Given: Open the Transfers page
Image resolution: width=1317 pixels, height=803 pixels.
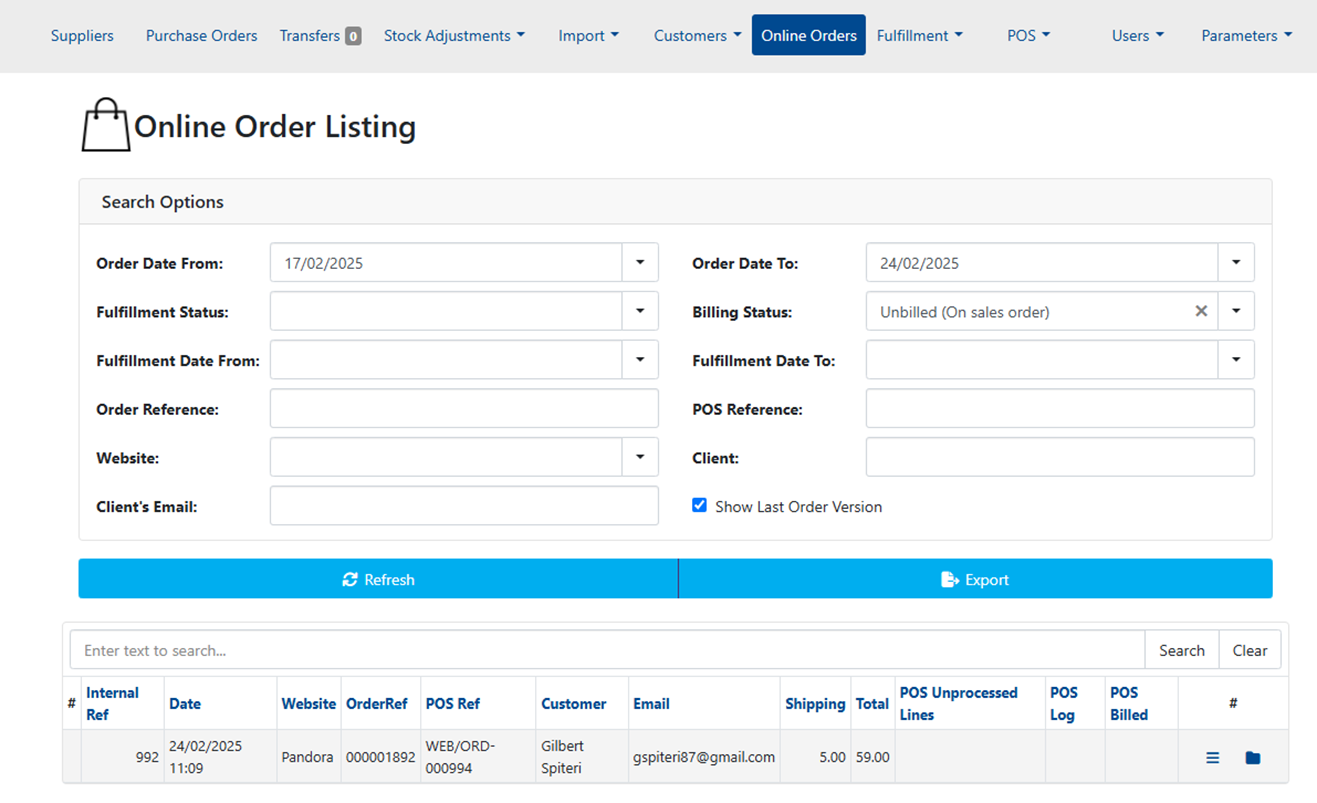Looking at the screenshot, I should (320, 35).
